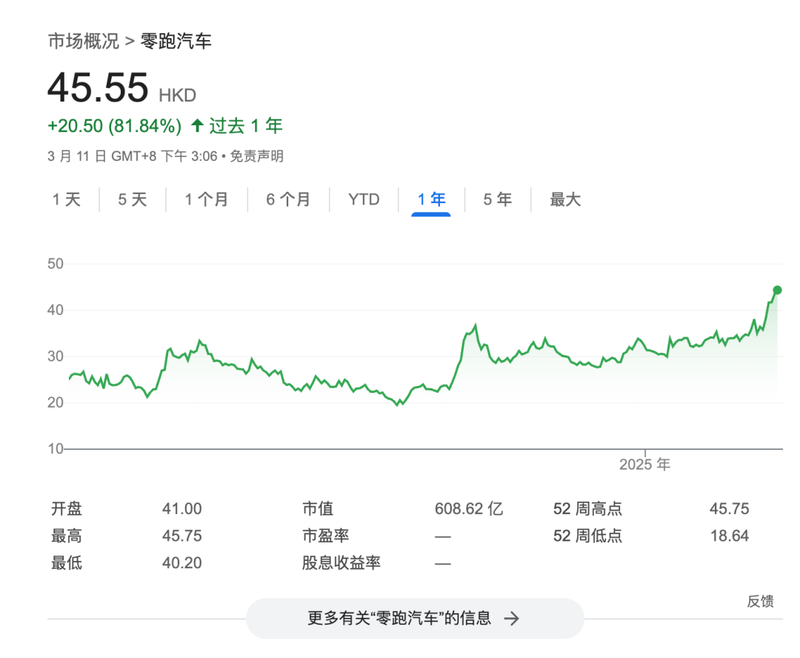Screen dimensions: 800x658
Task: Click the 3 月 11 日 GMT+8 timestamp
Action: pos(133,156)
